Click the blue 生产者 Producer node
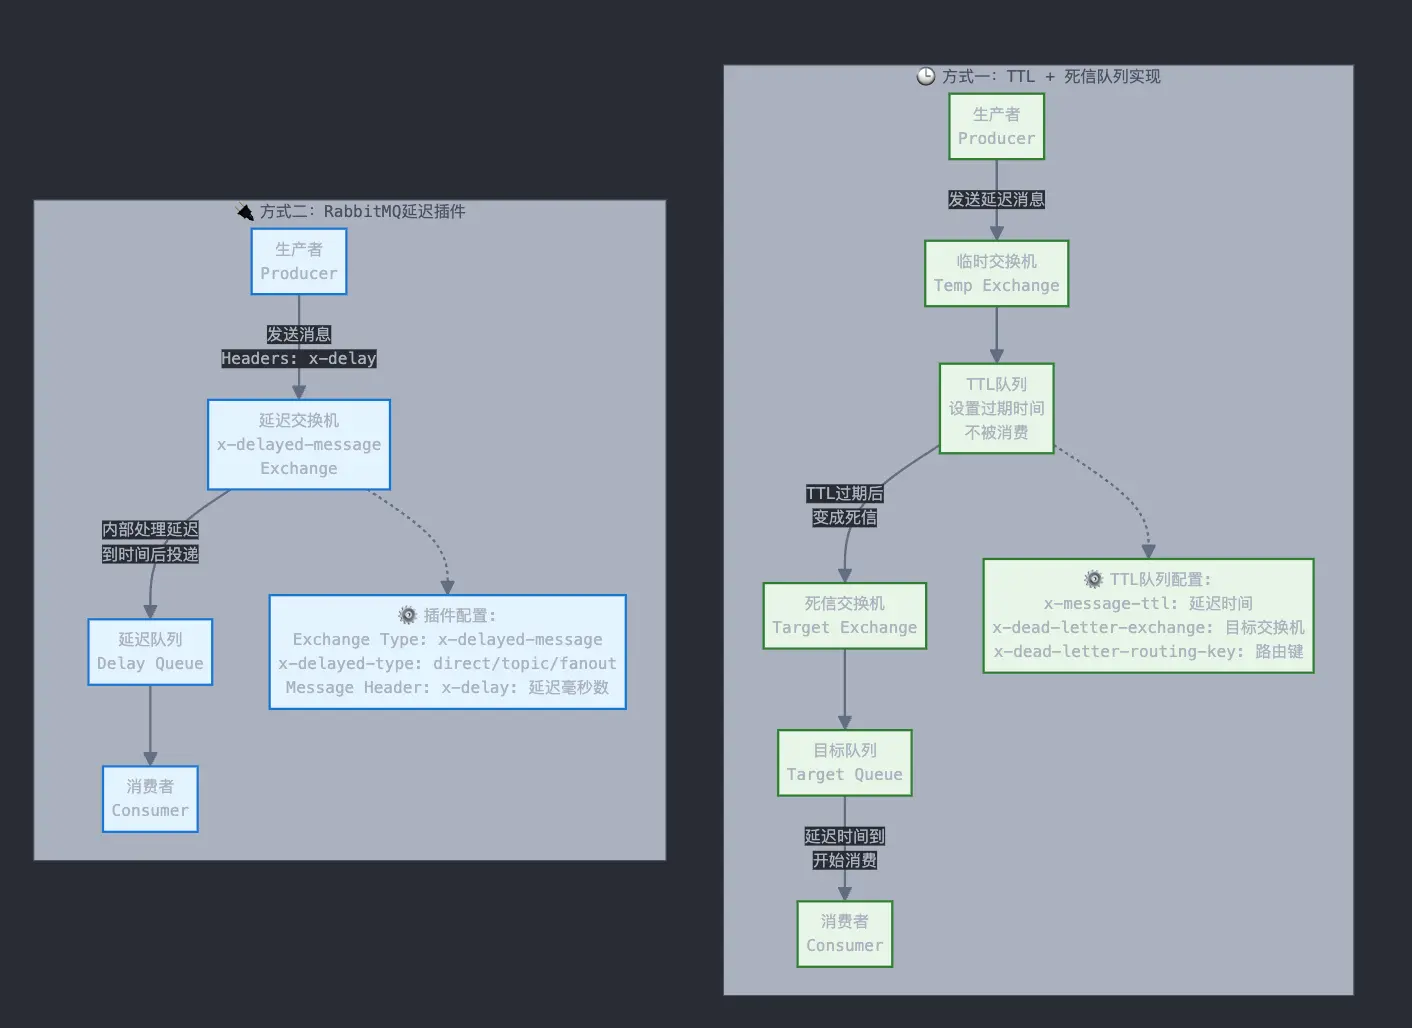Image resolution: width=1412 pixels, height=1028 pixels. pos(299,262)
